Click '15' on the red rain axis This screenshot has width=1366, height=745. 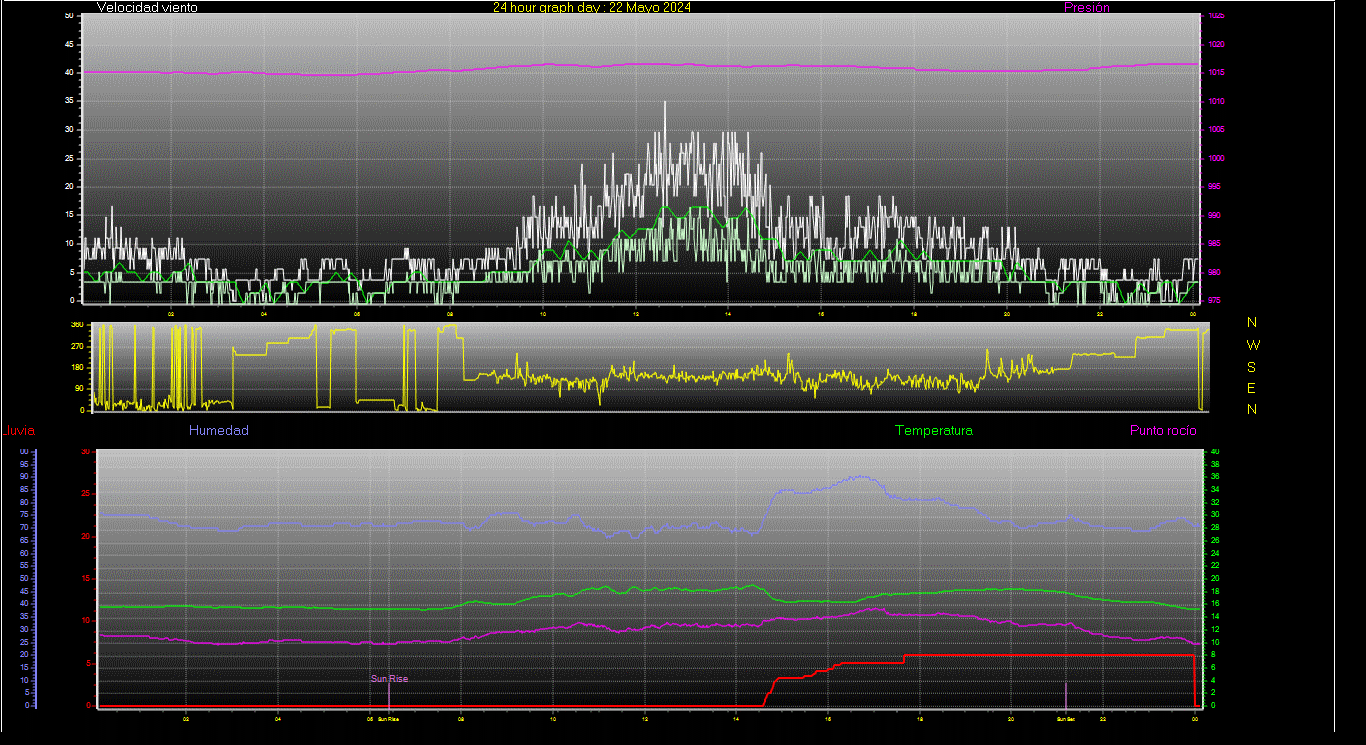(86, 579)
